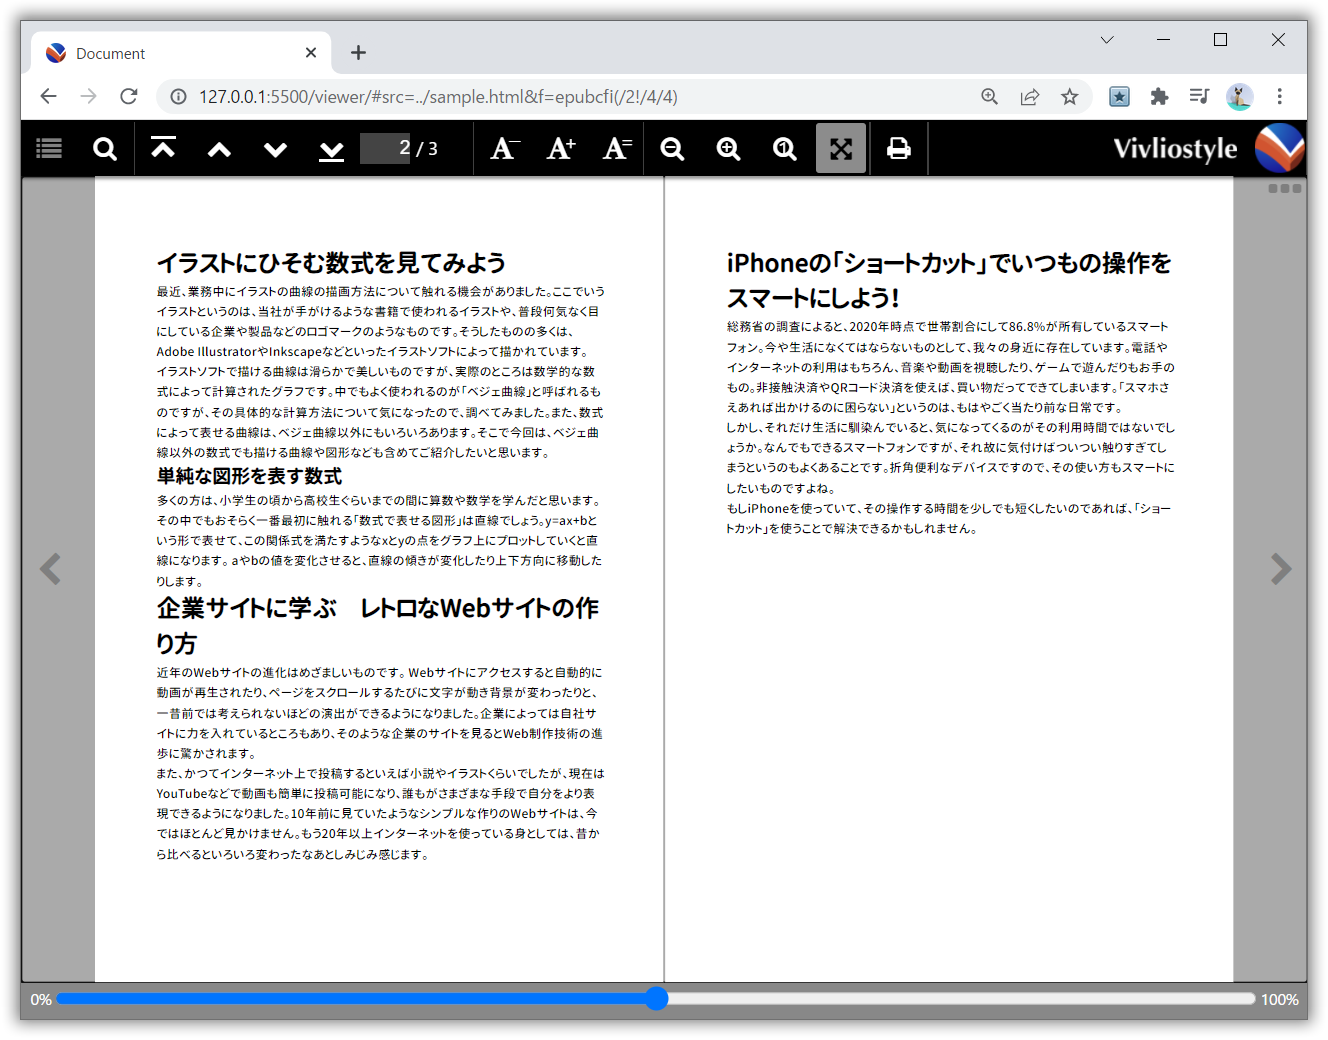Jump to the first page

click(x=163, y=148)
